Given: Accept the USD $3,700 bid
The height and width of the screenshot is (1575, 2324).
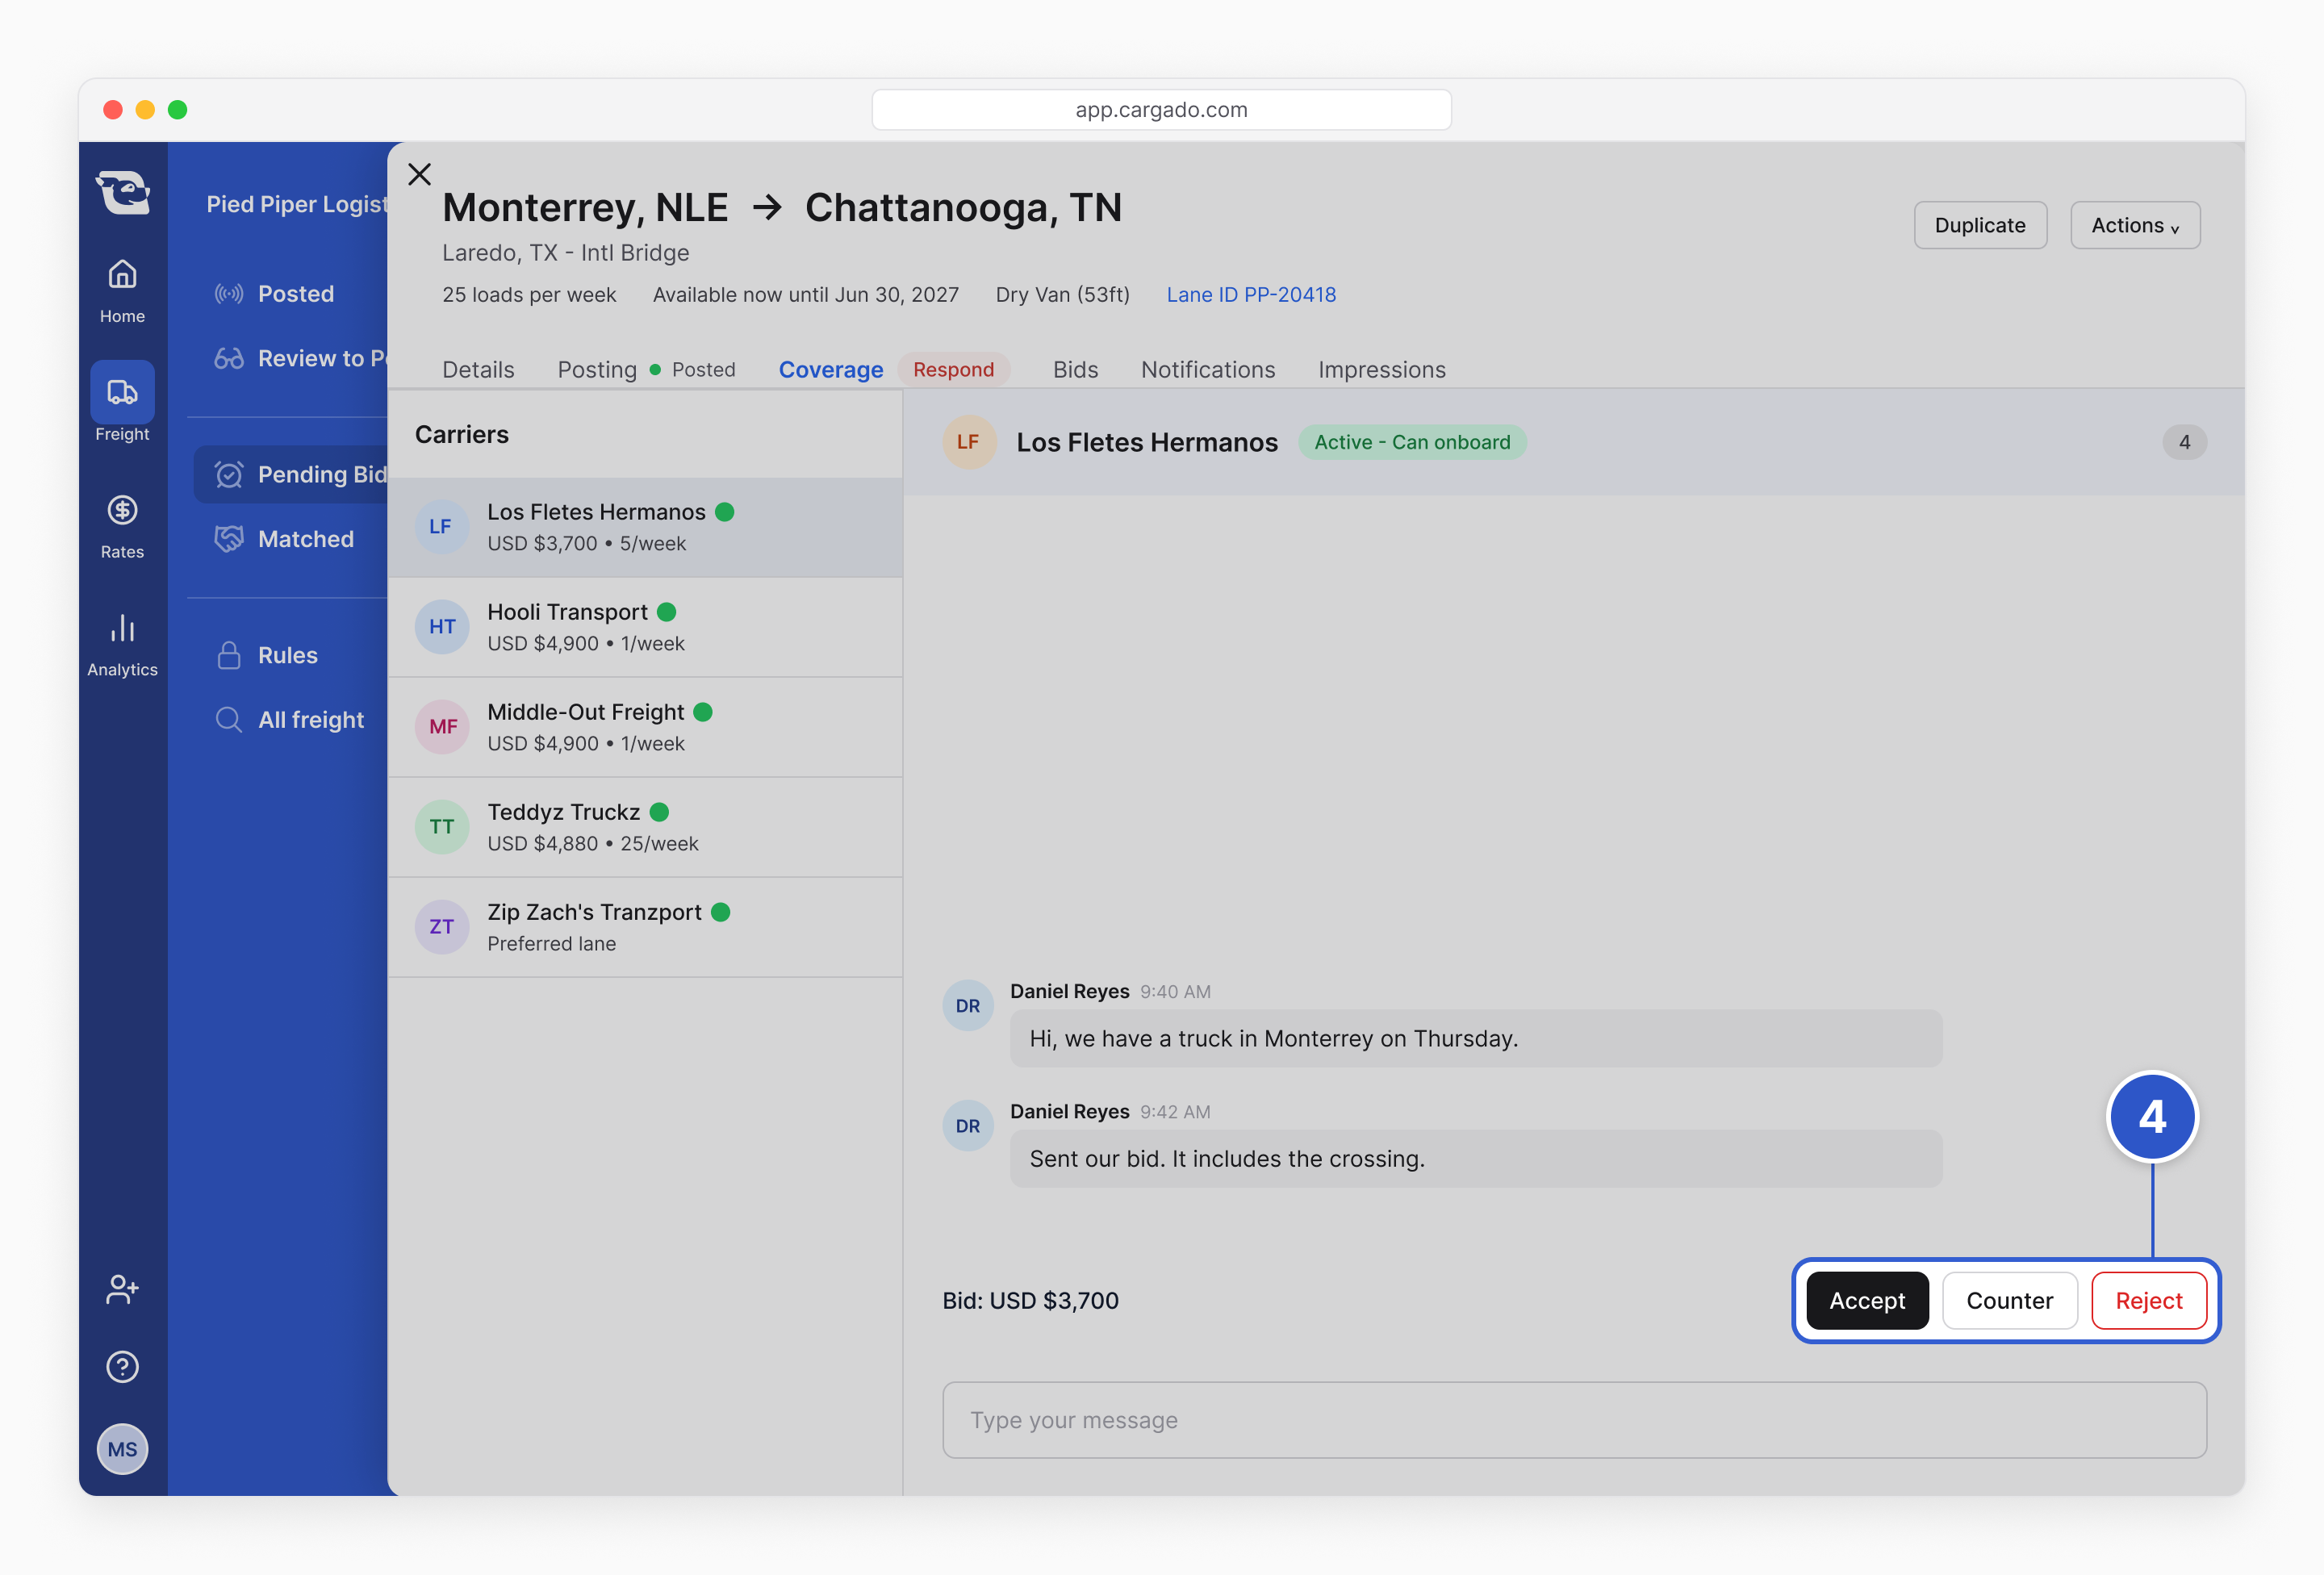Looking at the screenshot, I should point(1867,1301).
